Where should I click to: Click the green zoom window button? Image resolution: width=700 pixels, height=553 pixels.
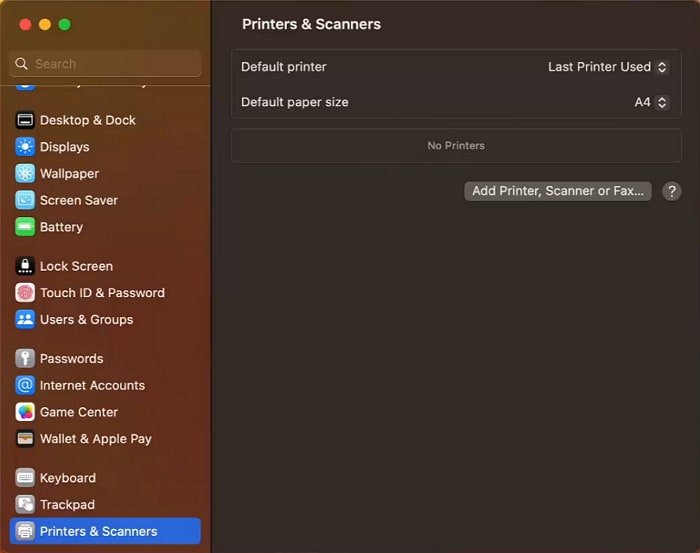coord(64,25)
